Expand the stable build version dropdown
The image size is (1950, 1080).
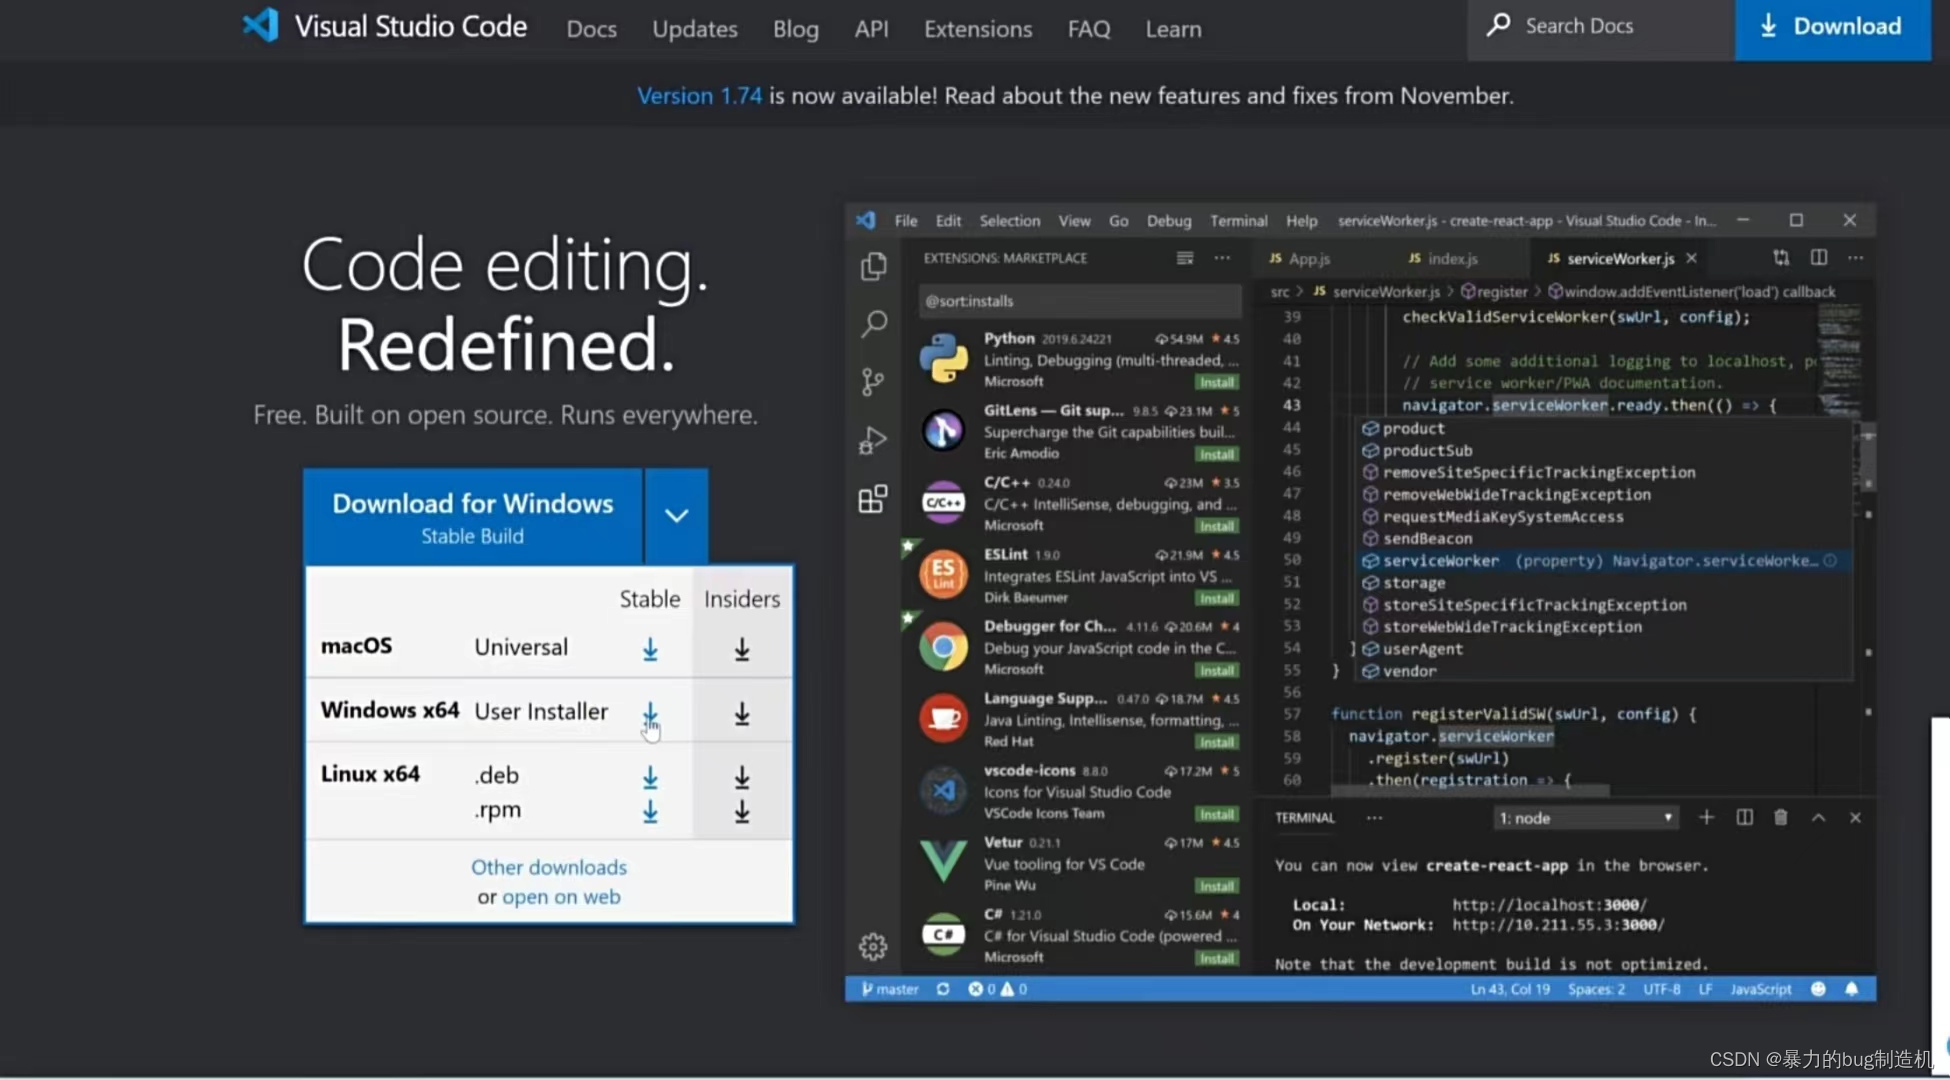point(678,516)
